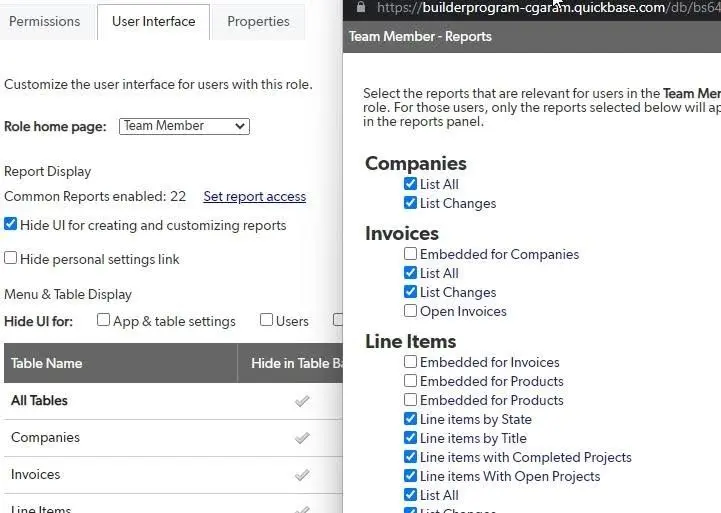
Task: Select the User Interface tab
Action: (154, 22)
